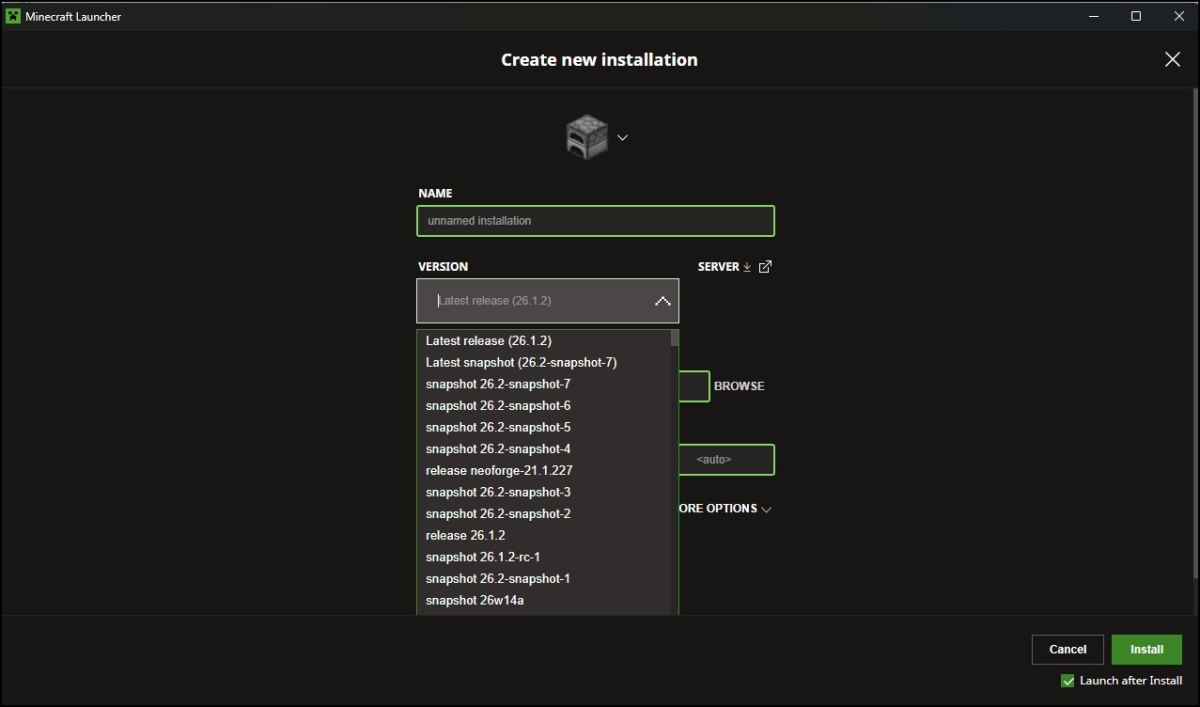Click the resolution <auto> field
The height and width of the screenshot is (707, 1200).
pos(727,460)
